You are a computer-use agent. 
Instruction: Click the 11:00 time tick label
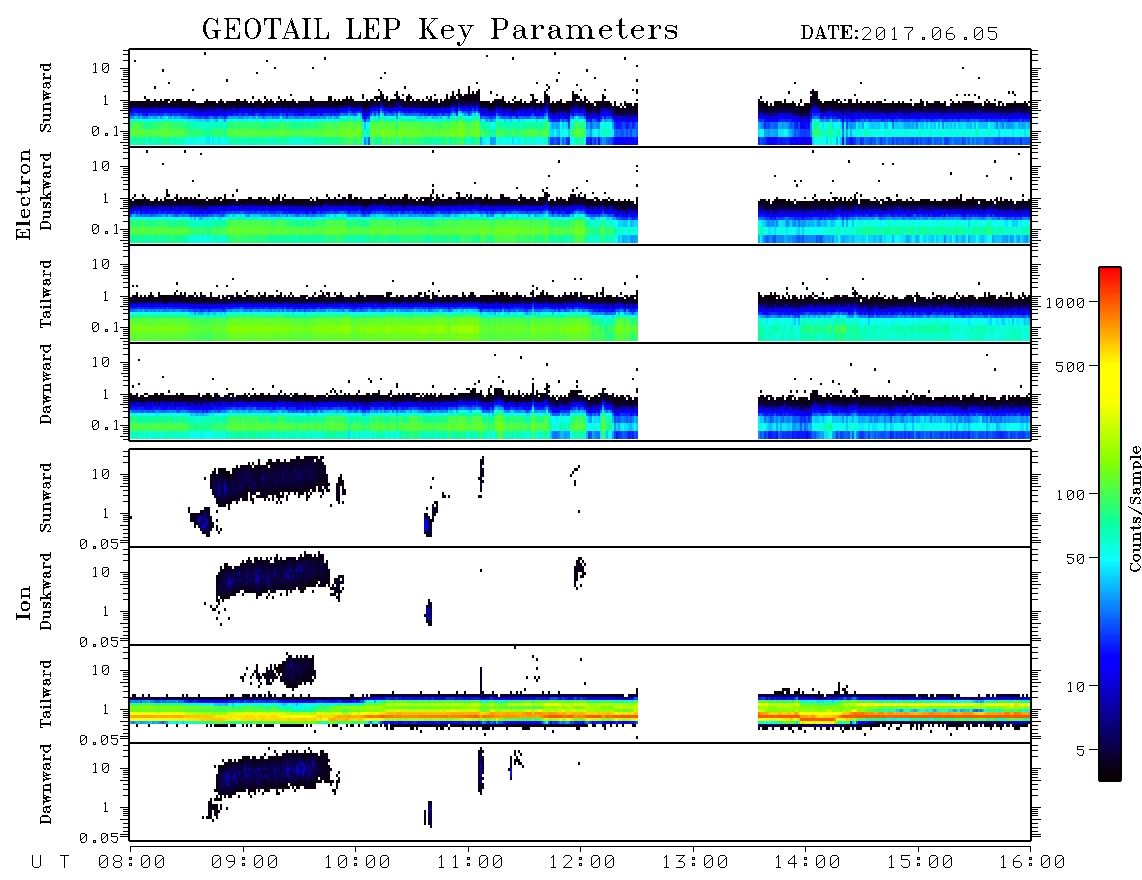coord(470,863)
